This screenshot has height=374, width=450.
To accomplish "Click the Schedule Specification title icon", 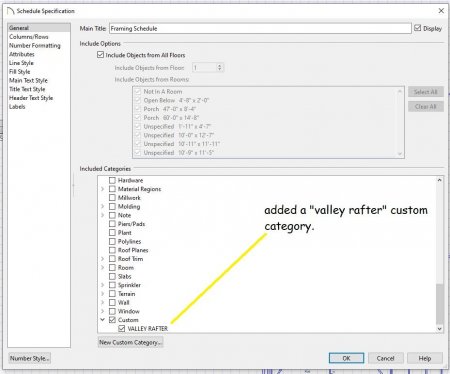I will tap(11, 11).
